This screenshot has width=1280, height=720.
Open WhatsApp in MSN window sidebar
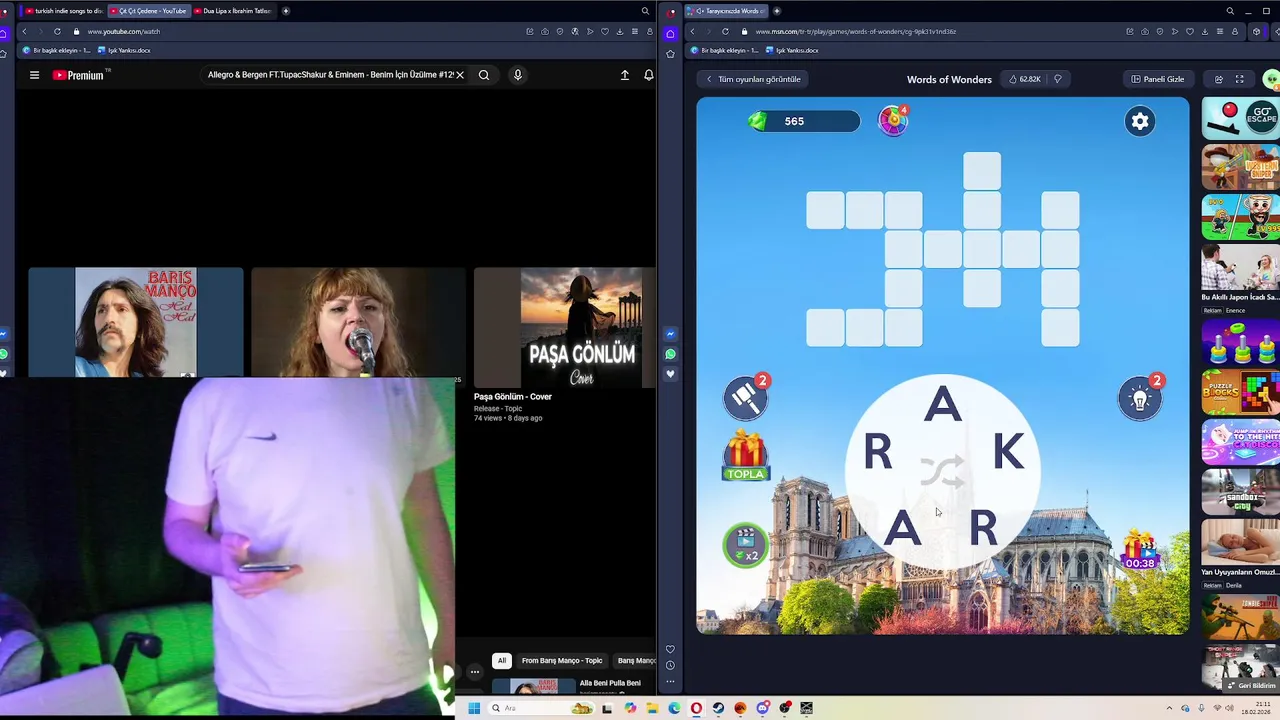click(x=670, y=354)
